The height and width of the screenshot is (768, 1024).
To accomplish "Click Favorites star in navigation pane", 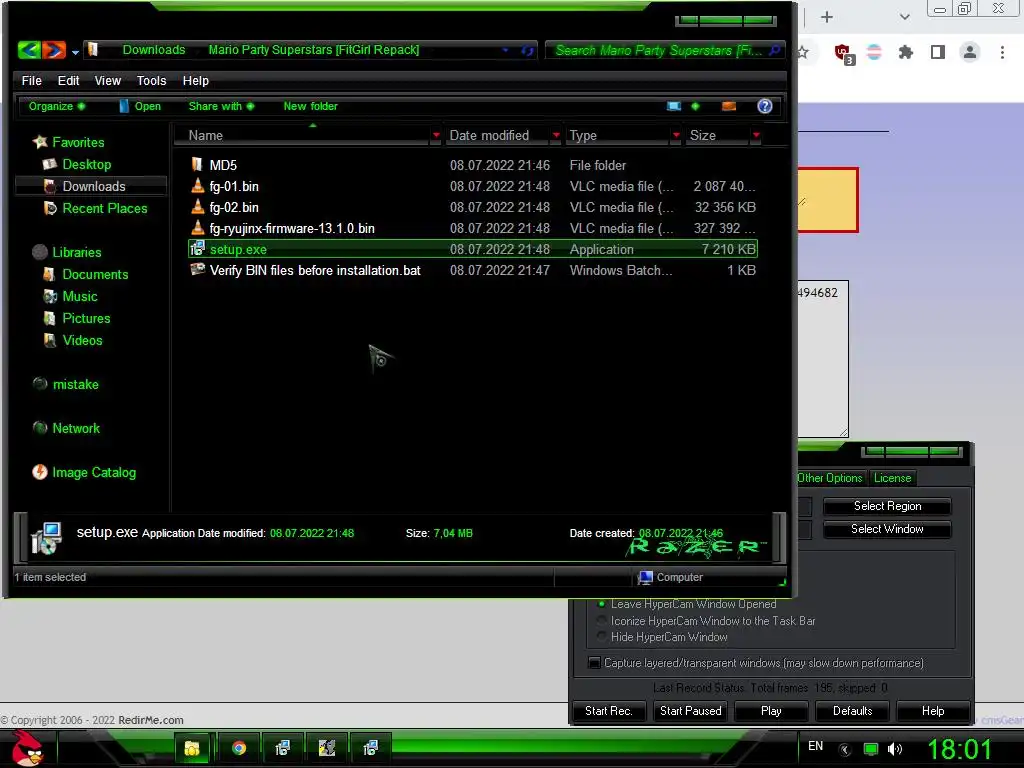I will coord(40,142).
